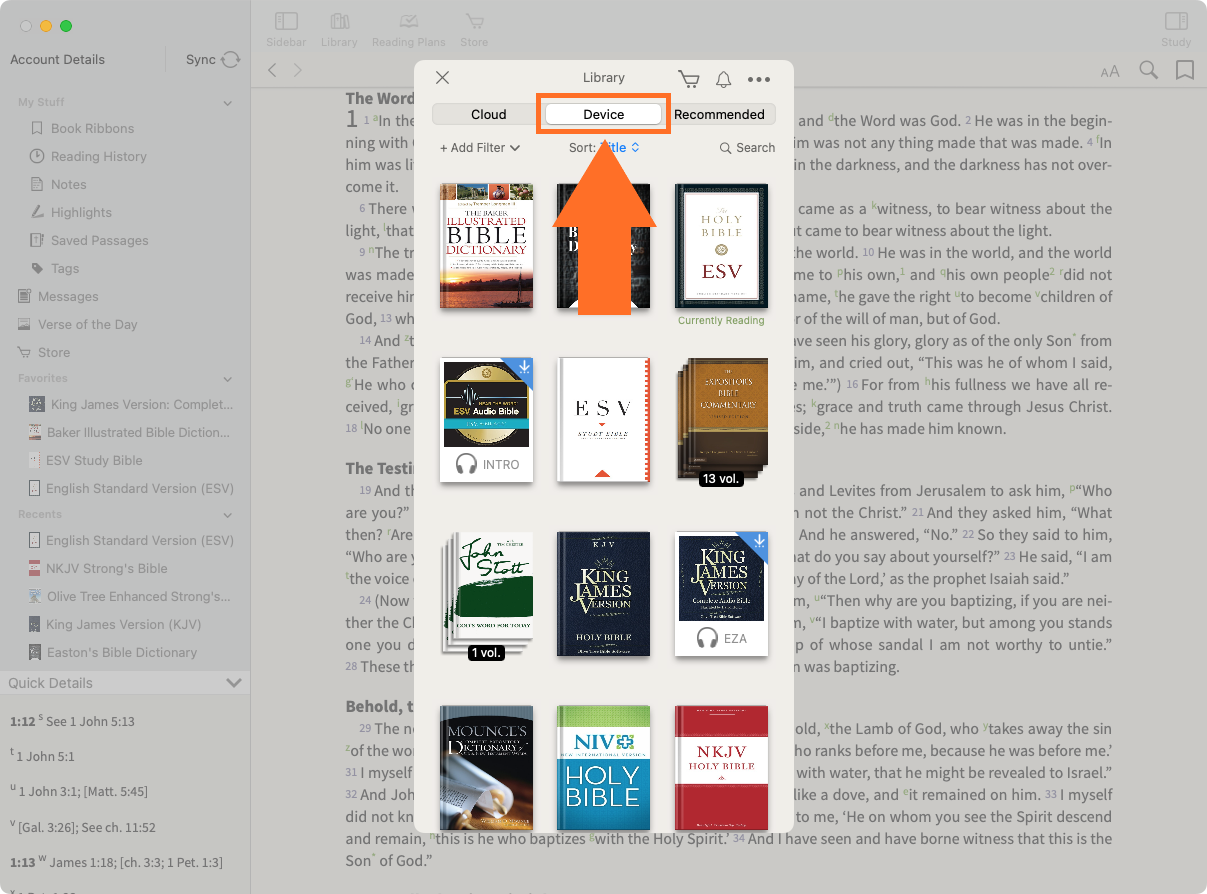Click Account Details in sidebar header
The image size is (1207, 894).
[57, 60]
